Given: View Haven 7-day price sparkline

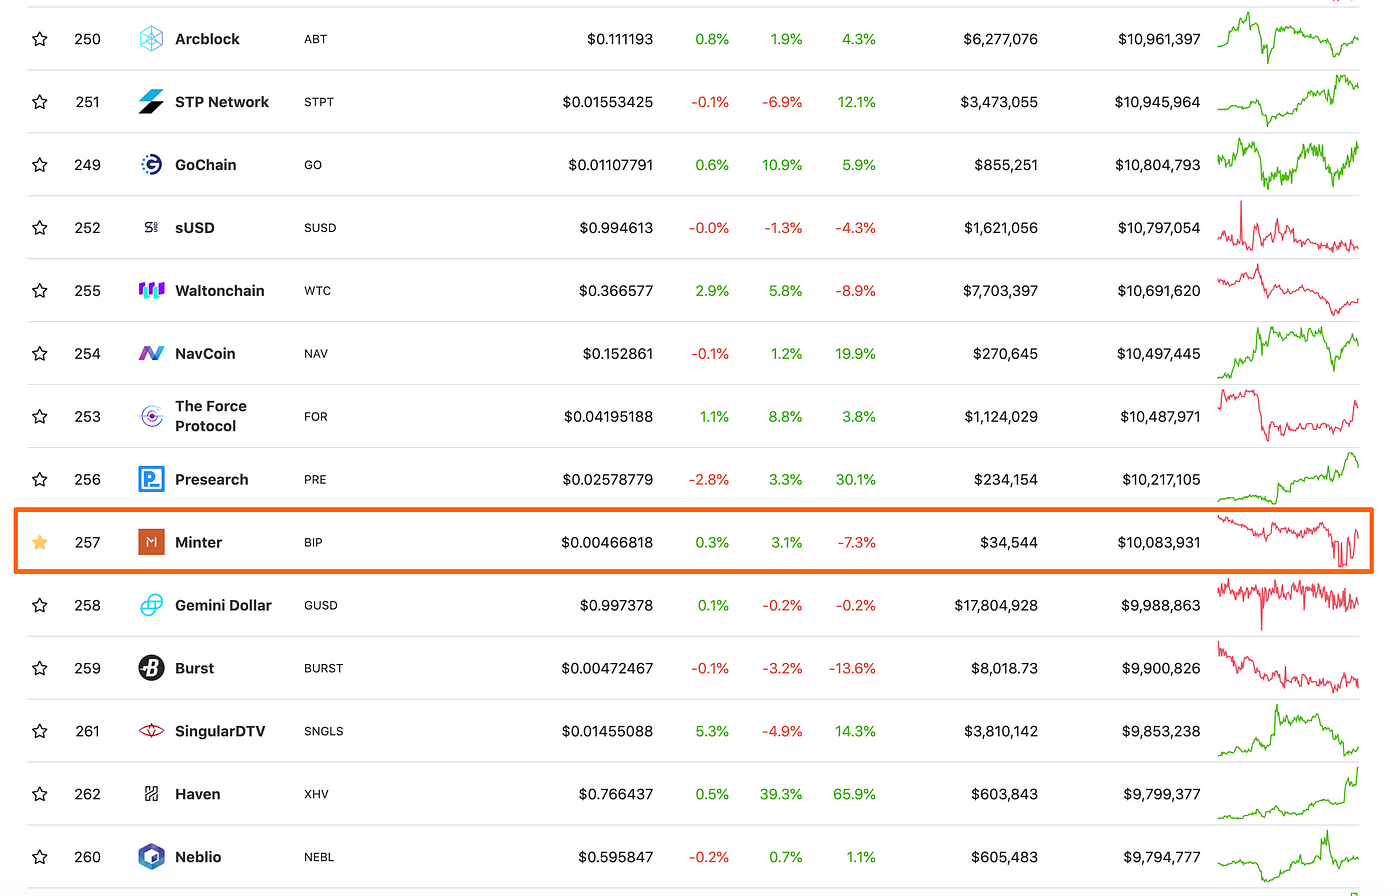Looking at the screenshot, I should coord(1288,794).
